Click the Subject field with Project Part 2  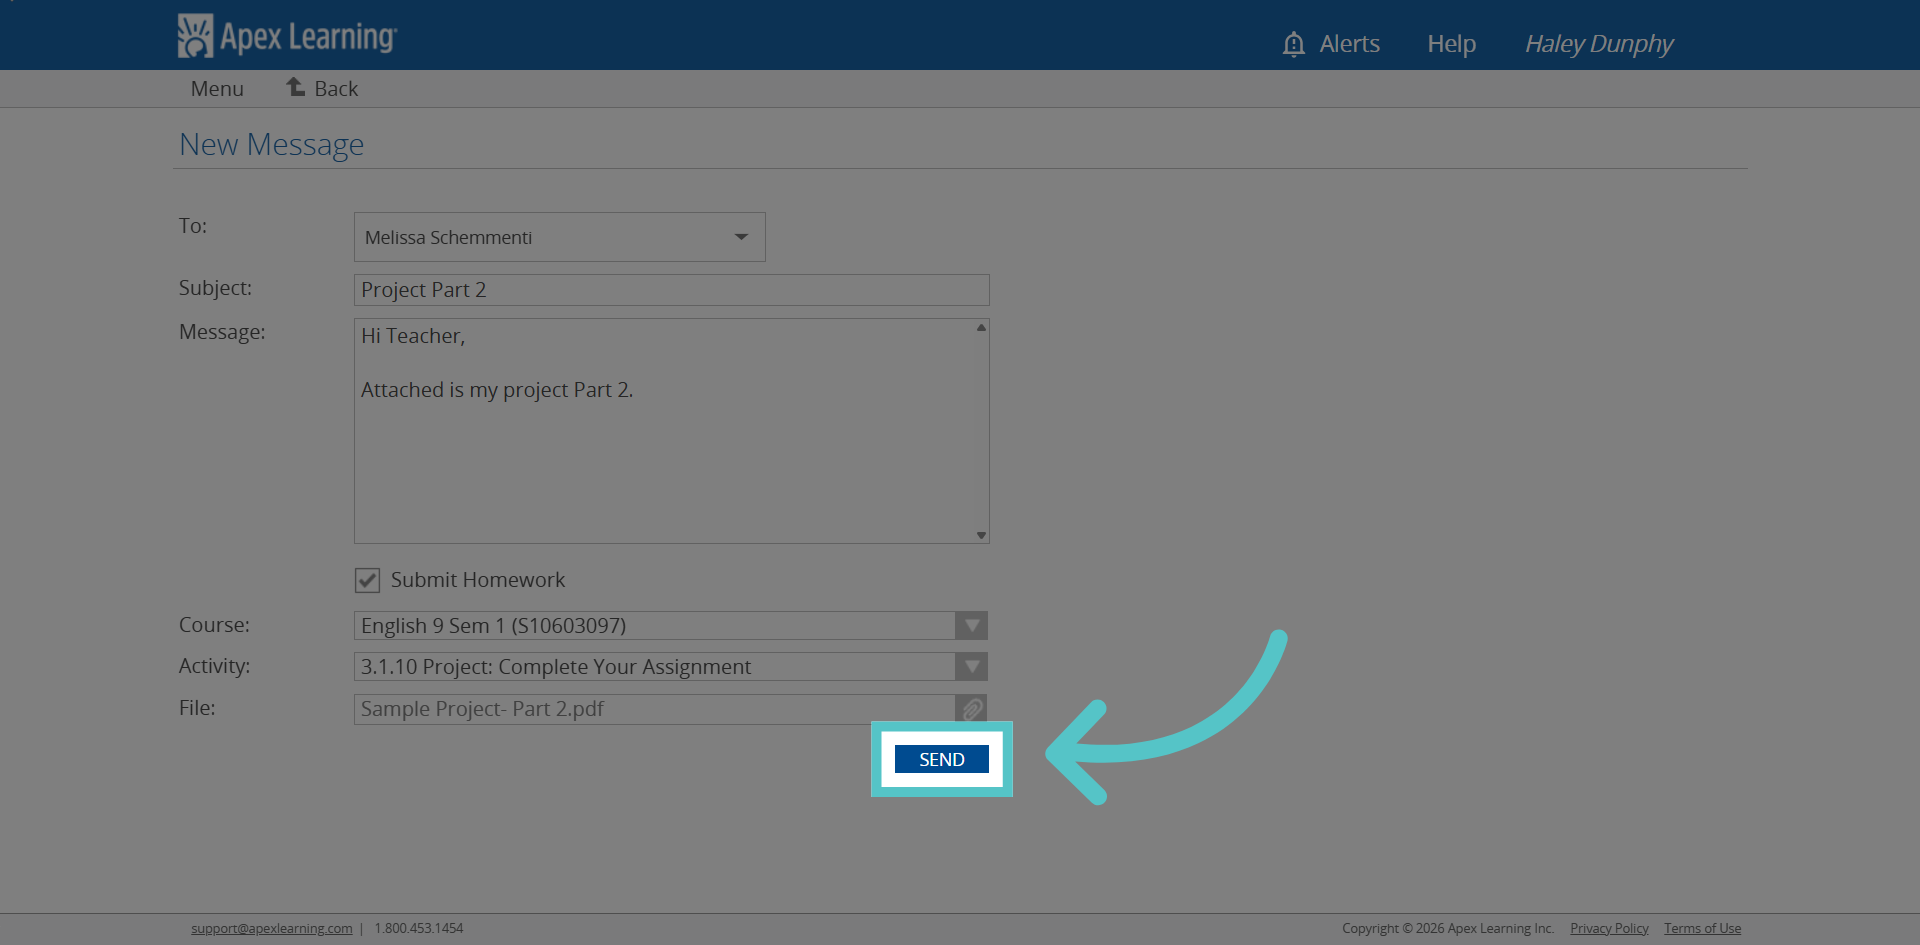pos(671,290)
